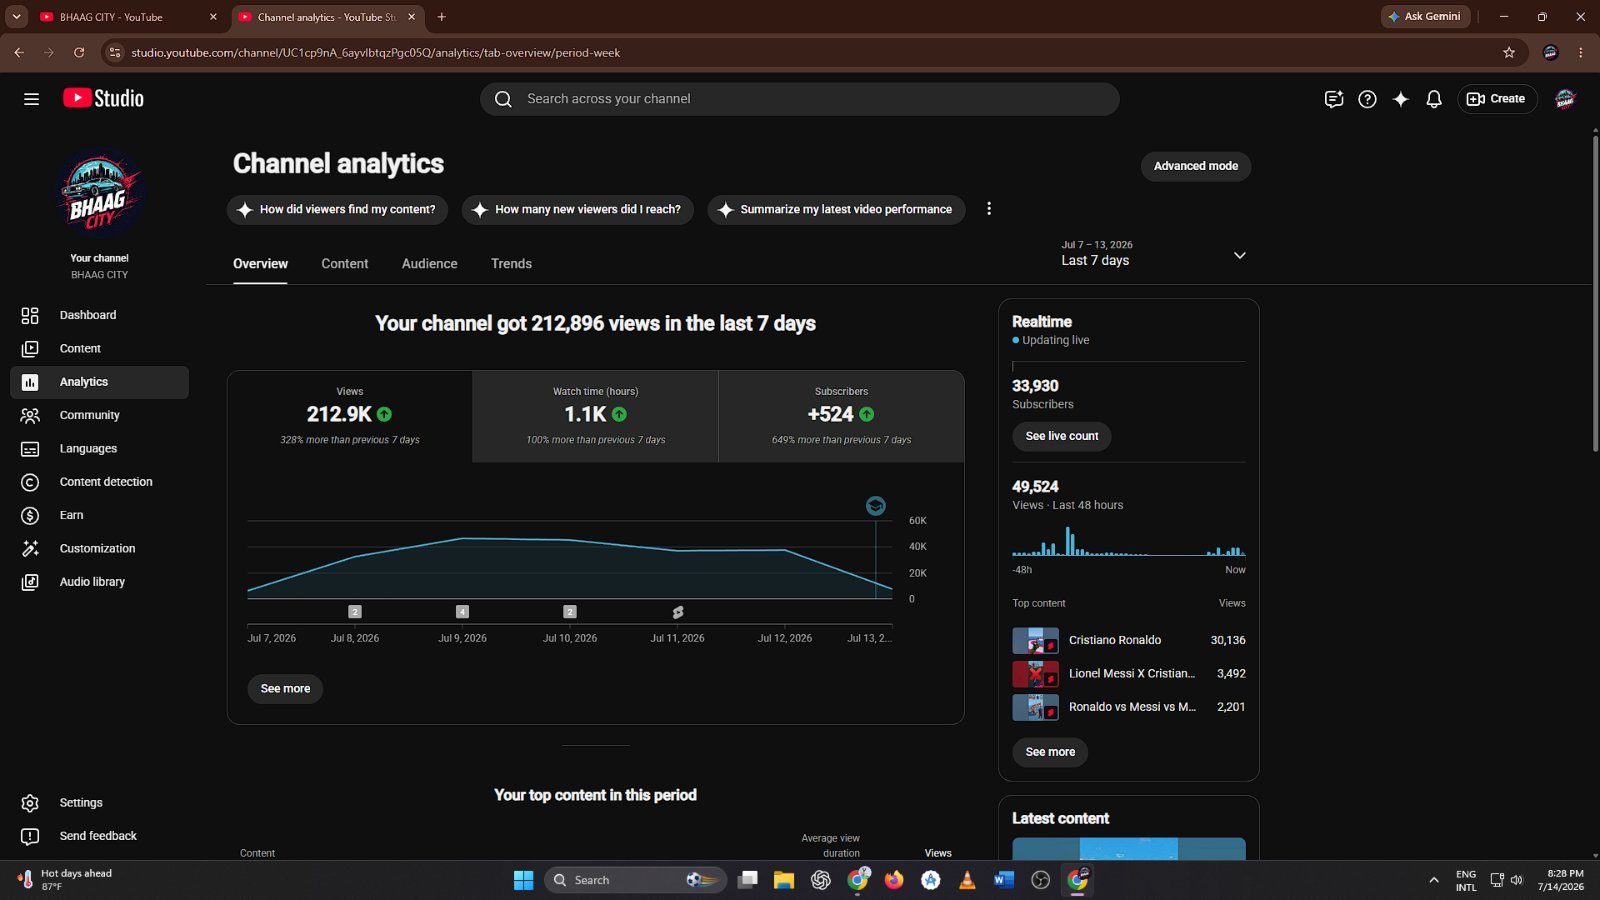Open the Chrome tab search dropdown arrow
The width and height of the screenshot is (1600, 900).
point(16,17)
